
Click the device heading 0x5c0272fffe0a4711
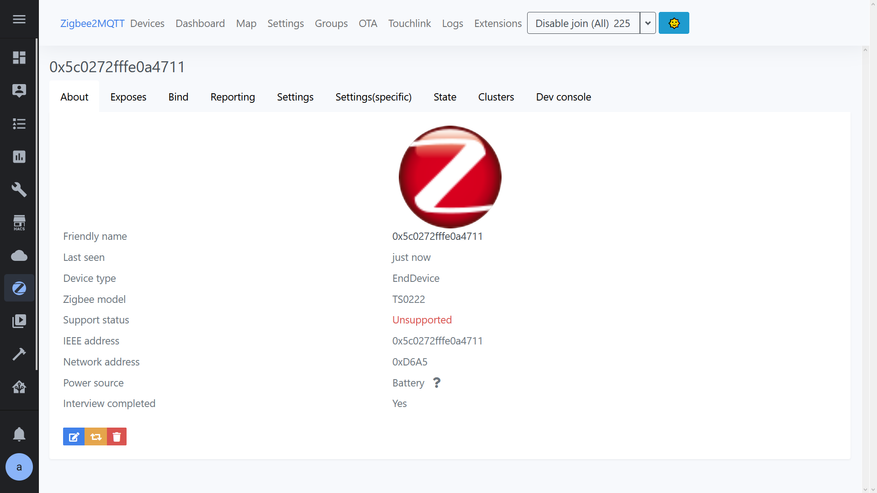(x=117, y=67)
